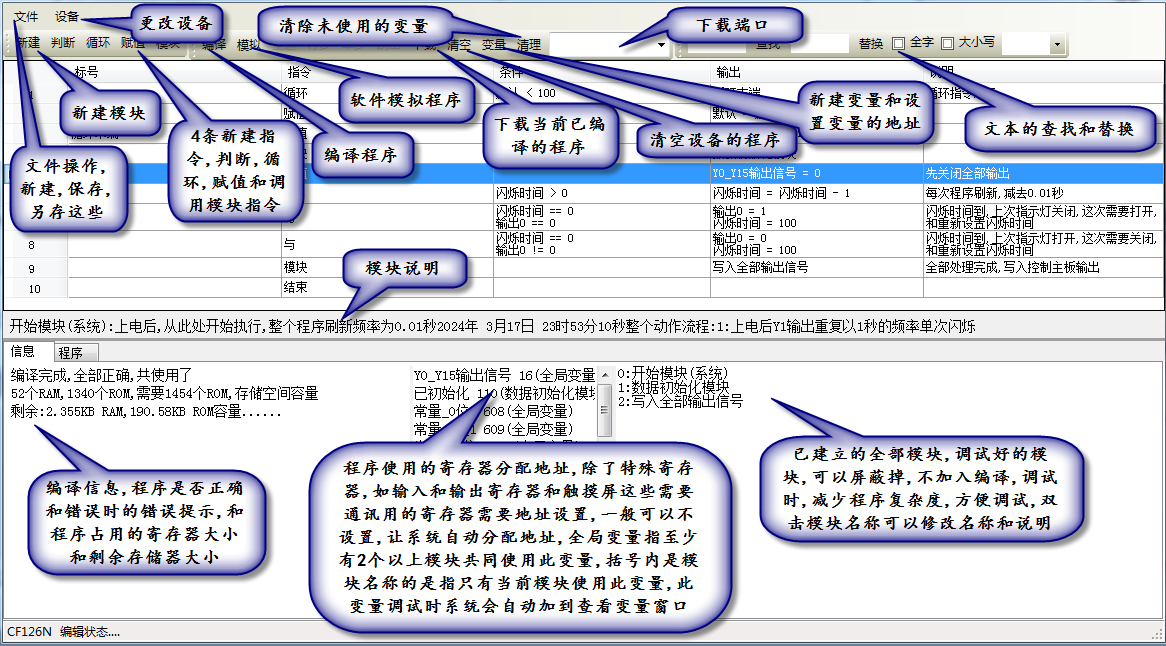This screenshot has width=1166, height=646.
Task: Open the 文件 menu
Action: 26,17
